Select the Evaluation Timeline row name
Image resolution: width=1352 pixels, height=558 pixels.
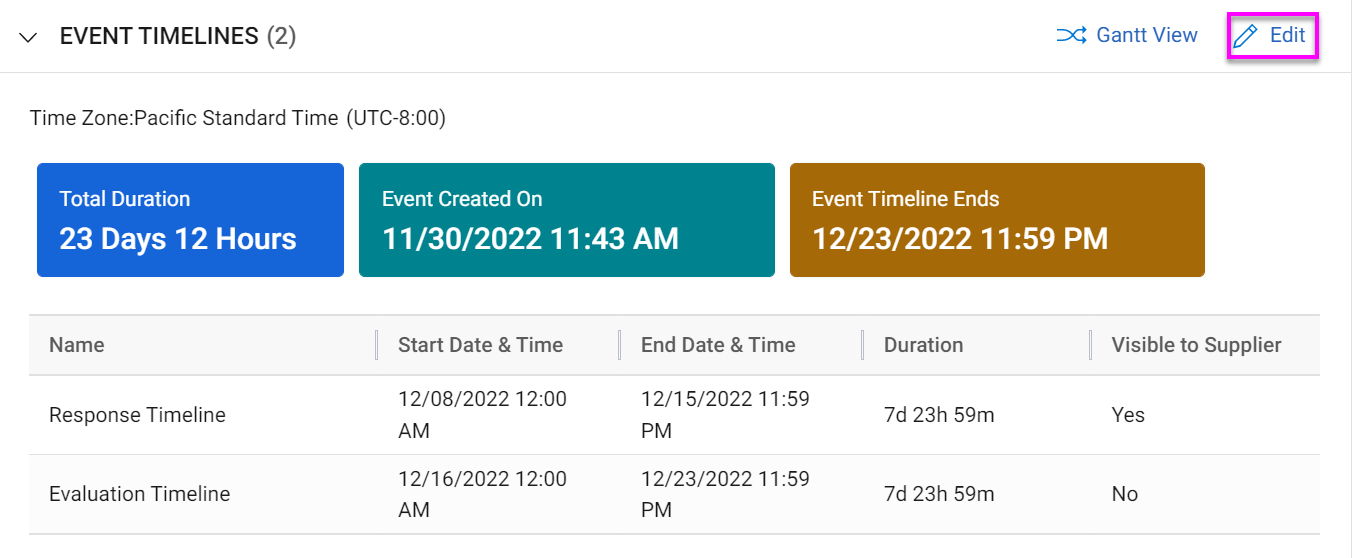(139, 494)
